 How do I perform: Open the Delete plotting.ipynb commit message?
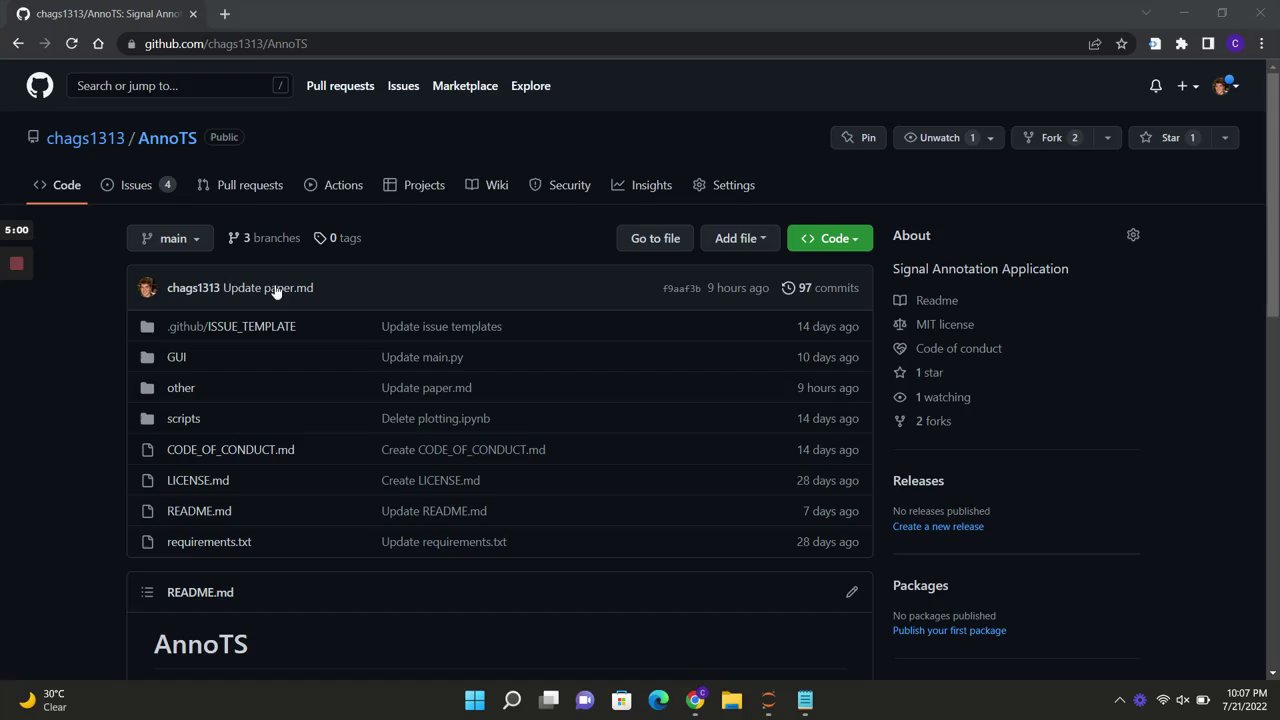coord(436,419)
